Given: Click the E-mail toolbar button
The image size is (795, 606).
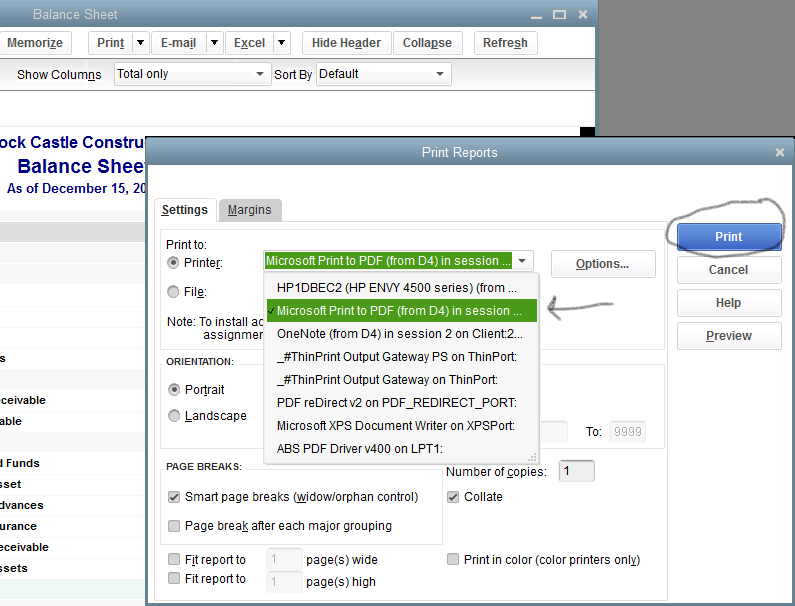Looking at the screenshot, I should tap(178, 43).
